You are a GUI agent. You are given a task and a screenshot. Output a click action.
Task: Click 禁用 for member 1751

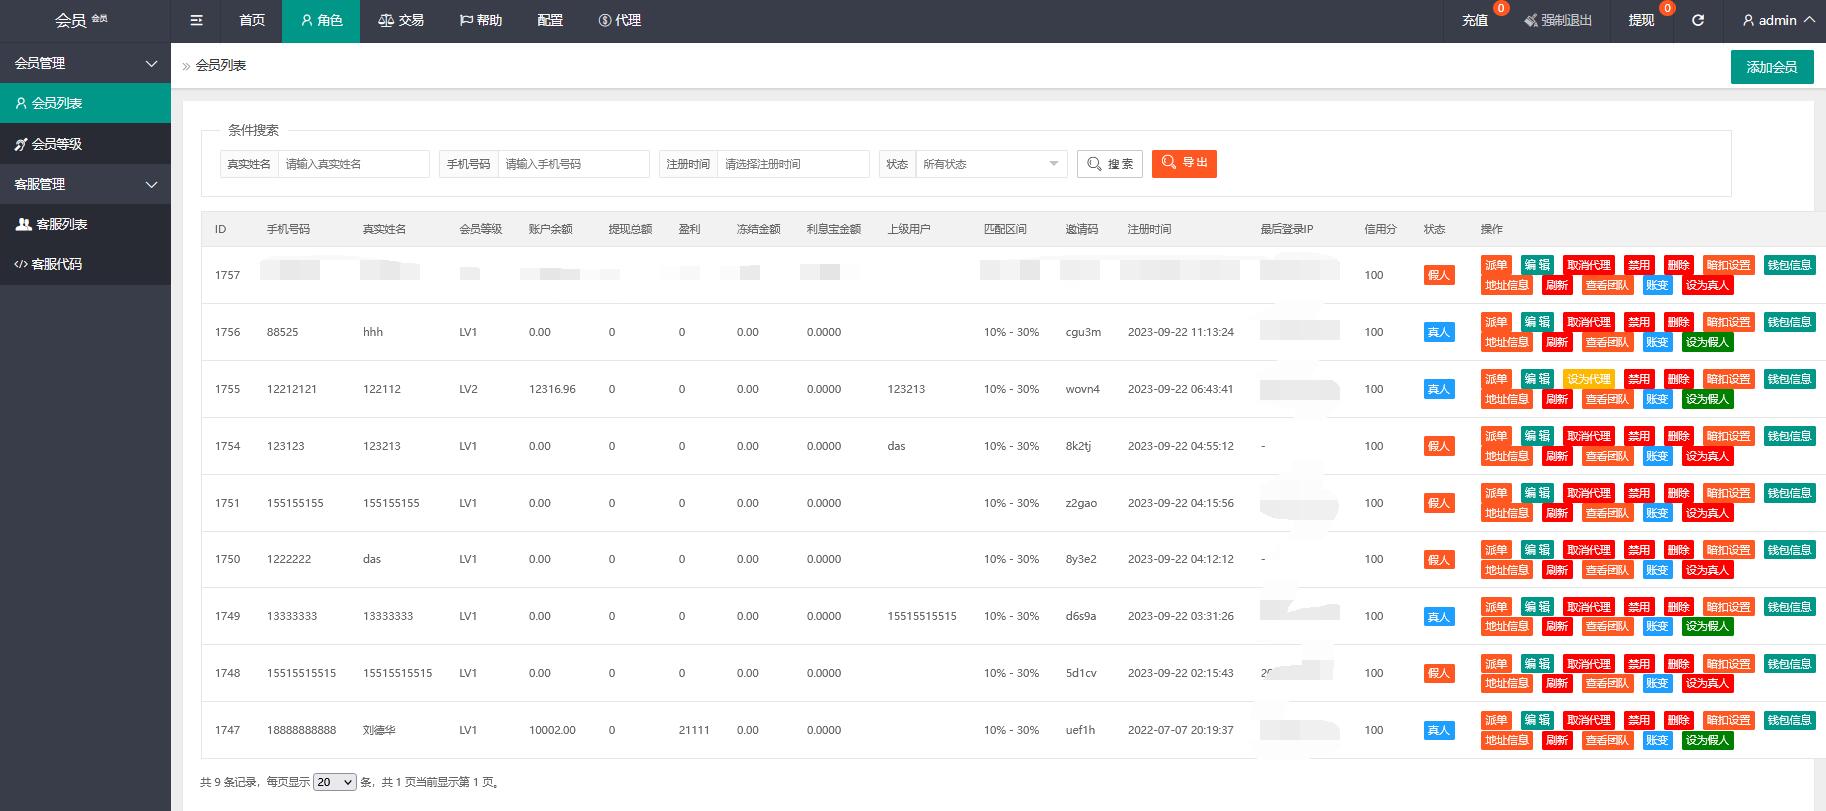(1639, 493)
